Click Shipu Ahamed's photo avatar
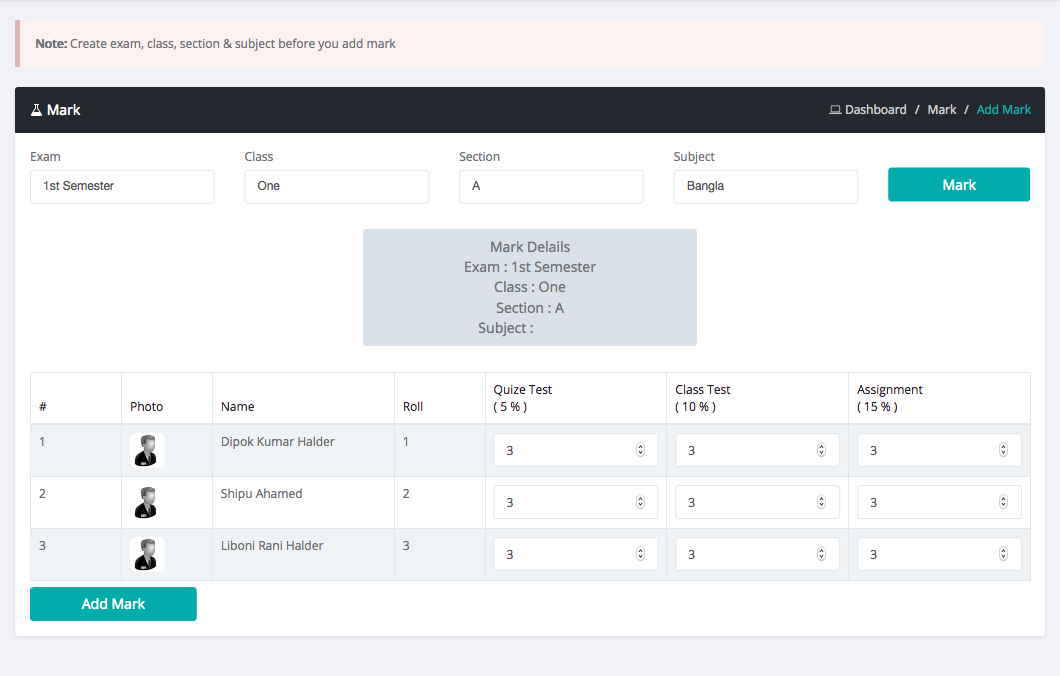This screenshot has width=1060, height=676. [x=147, y=502]
